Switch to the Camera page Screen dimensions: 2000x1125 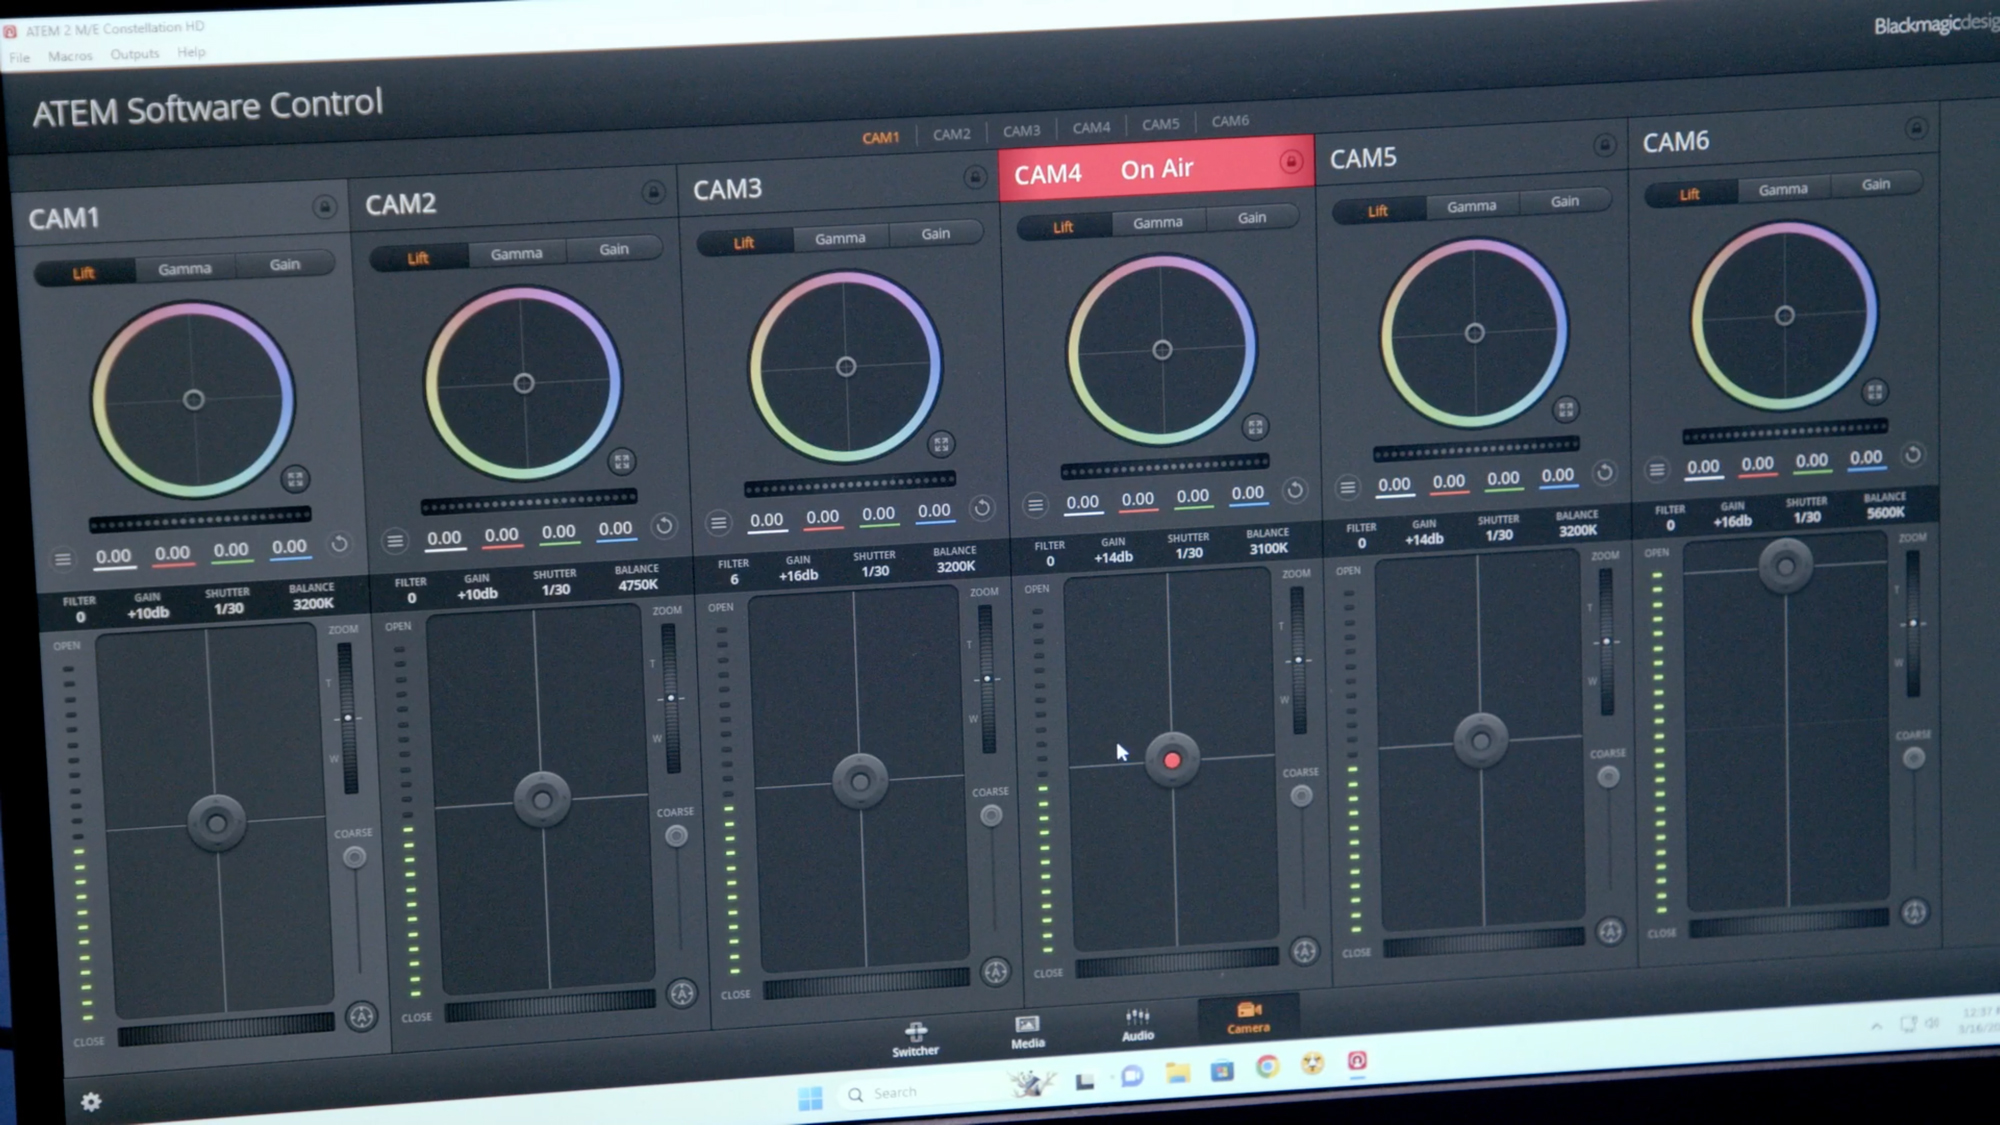1248,1018
